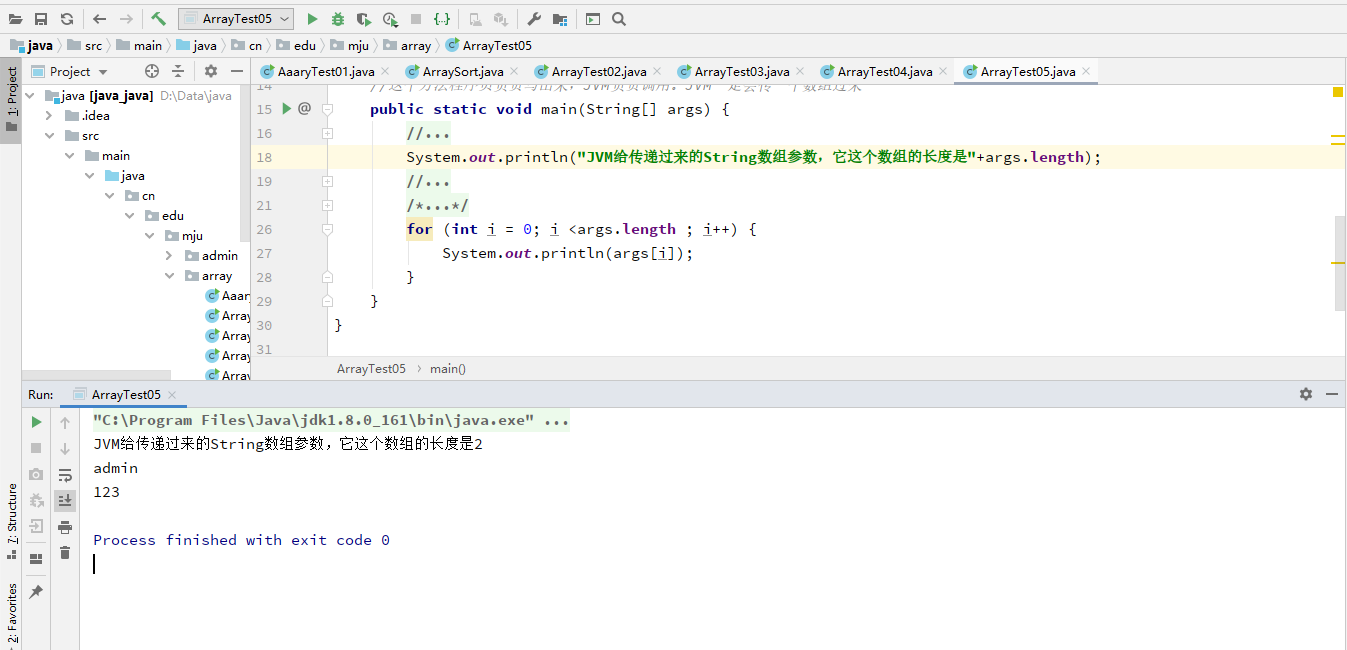Toggle scroll to end in console
The image size is (1347, 650).
point(65,501)
